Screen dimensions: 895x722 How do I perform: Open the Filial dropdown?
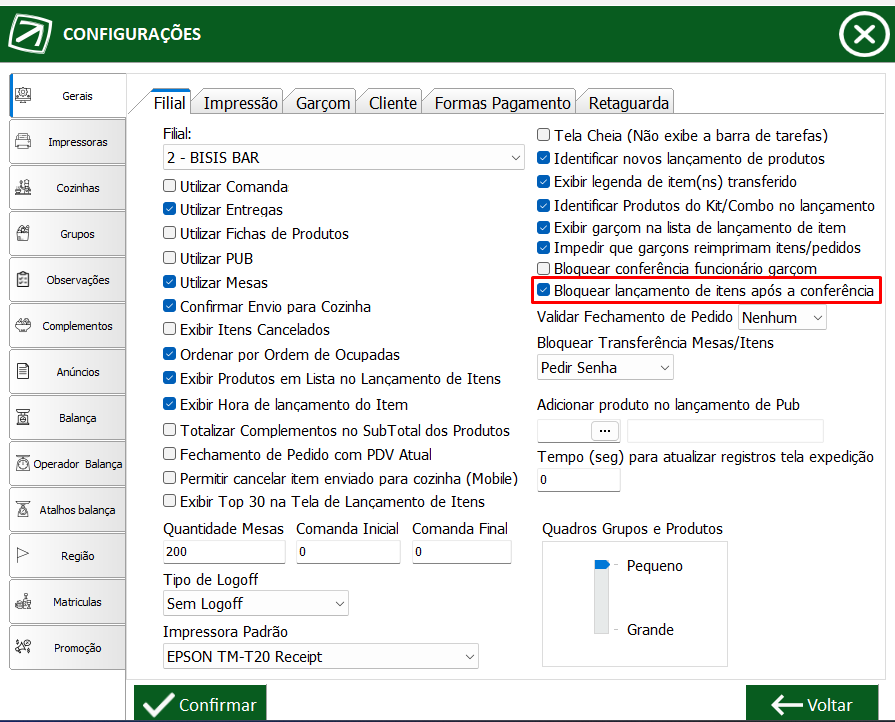pyautogui.click(x=344, y=158)
